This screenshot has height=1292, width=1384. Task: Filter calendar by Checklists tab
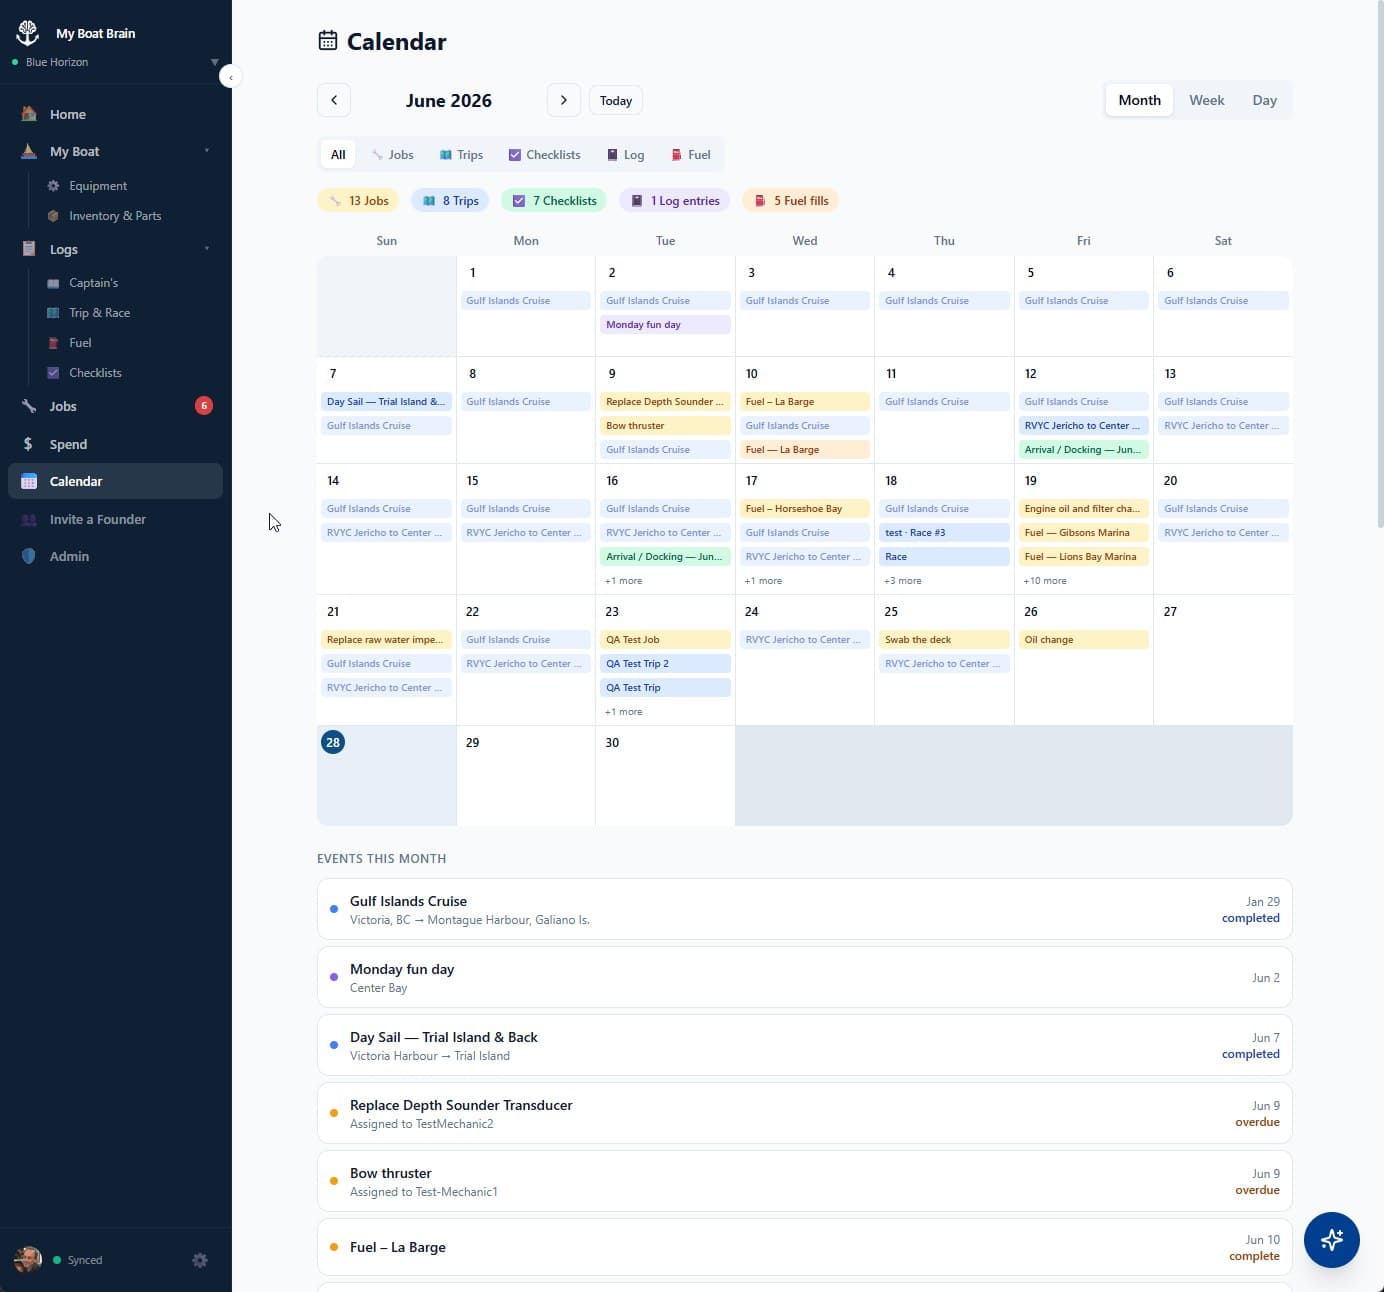coord(544,155)
